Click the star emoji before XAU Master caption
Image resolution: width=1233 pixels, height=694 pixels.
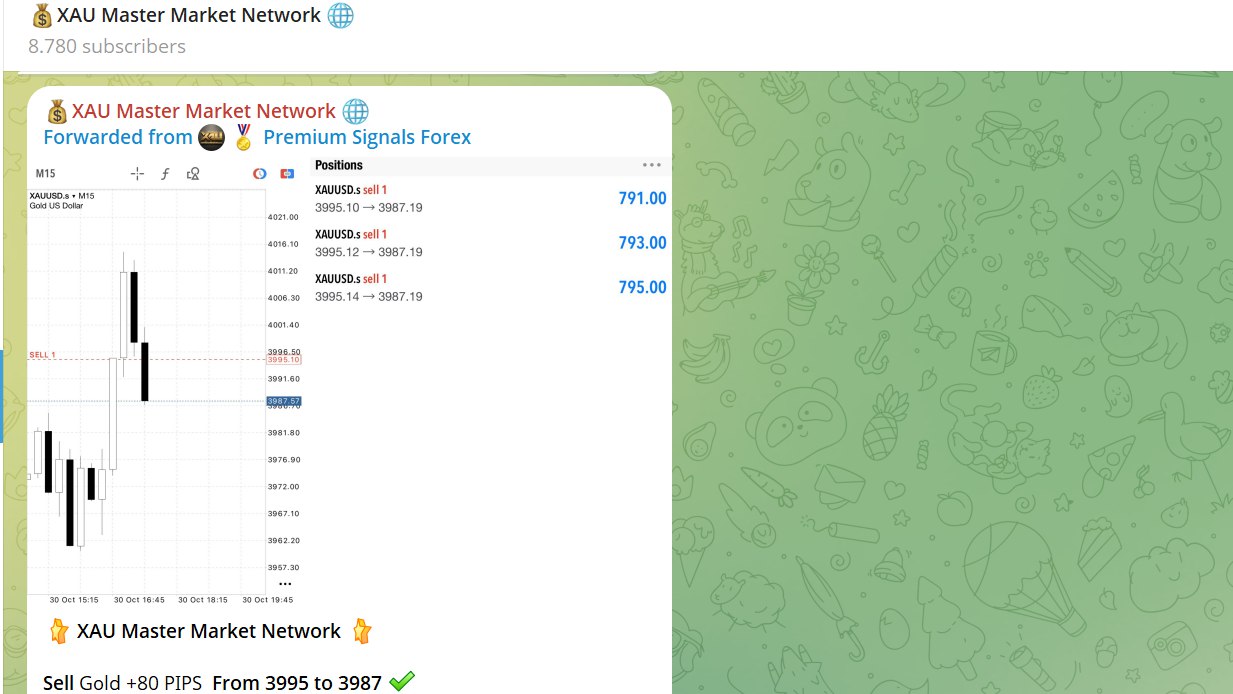point(59,631)
